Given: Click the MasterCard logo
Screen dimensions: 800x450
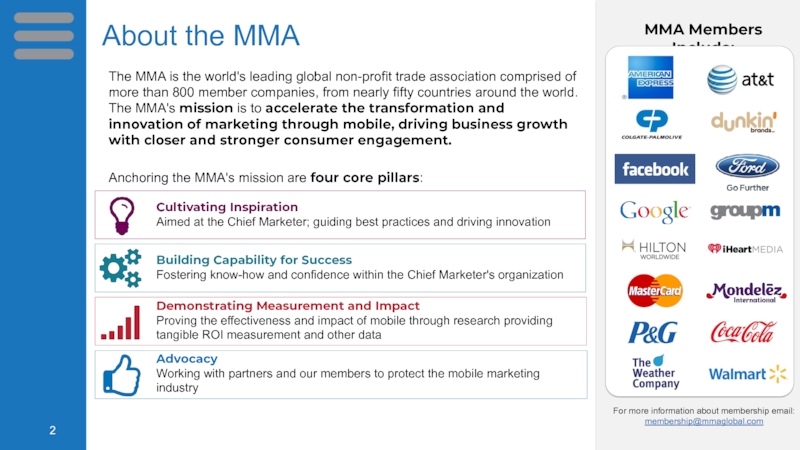Looking at the screenshot, I should click(654, 291).
